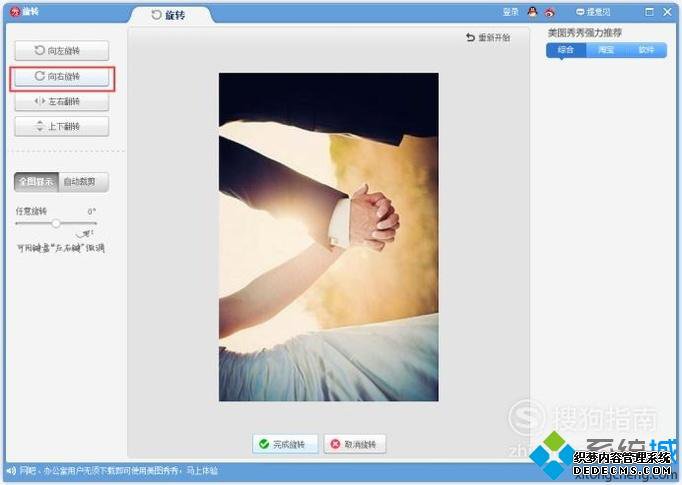Switch to the 淘宝 recommendation tab

[x=606, y=50]
